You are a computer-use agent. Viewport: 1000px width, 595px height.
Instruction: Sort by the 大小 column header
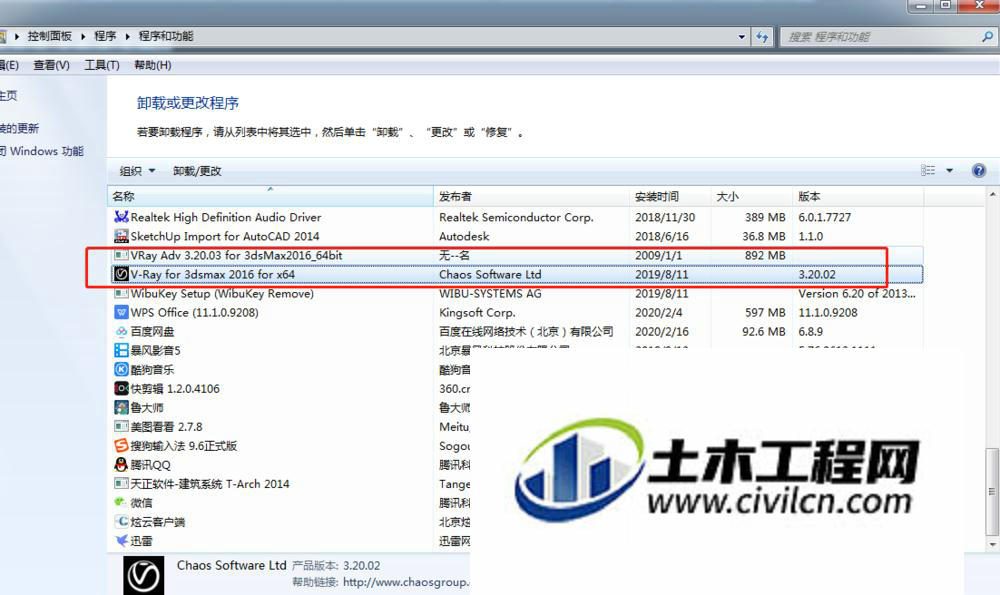(x=751, y=196)
